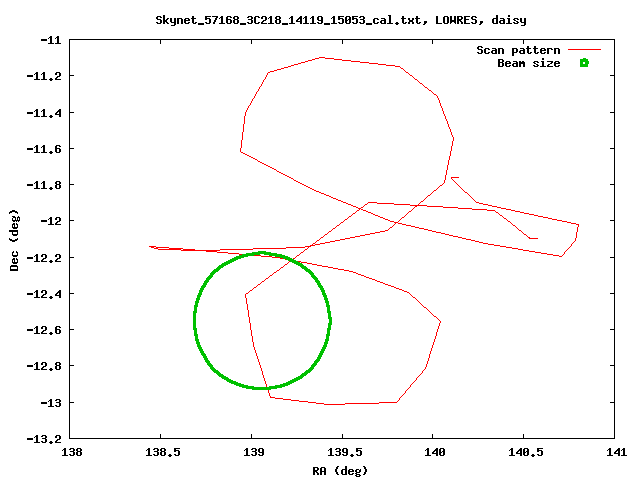This screenshot has height=480, width=640.
Task: Click the x-axis tick label 139.5
Action: 344,452
